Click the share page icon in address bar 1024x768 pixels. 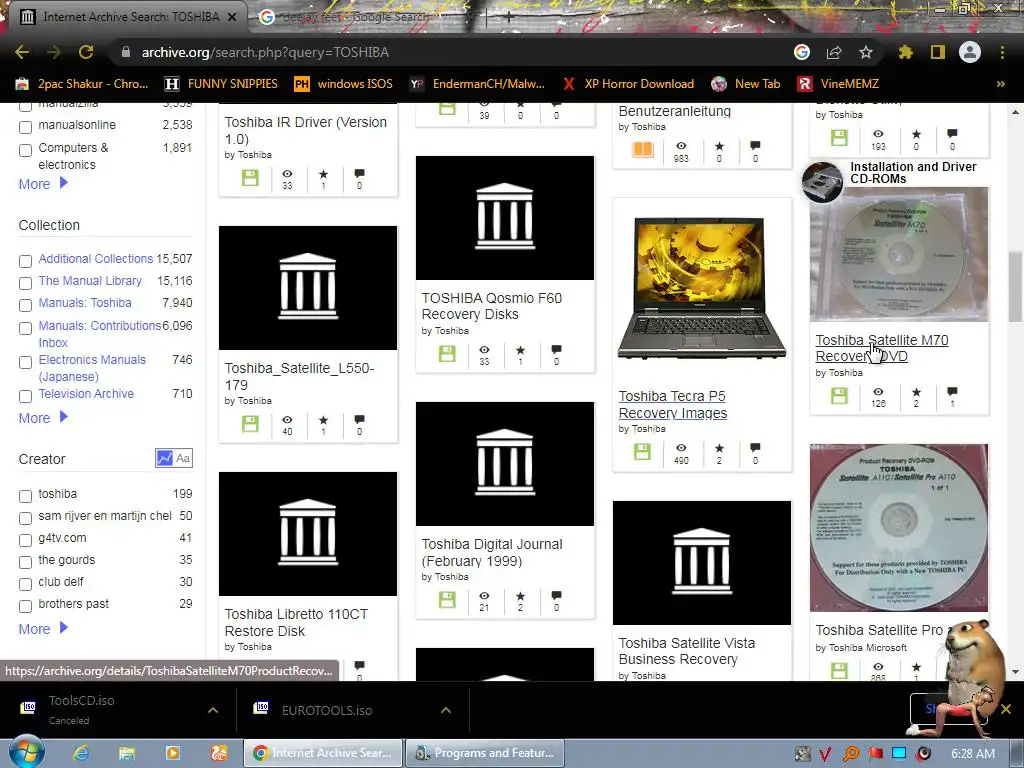click(834, 52)
